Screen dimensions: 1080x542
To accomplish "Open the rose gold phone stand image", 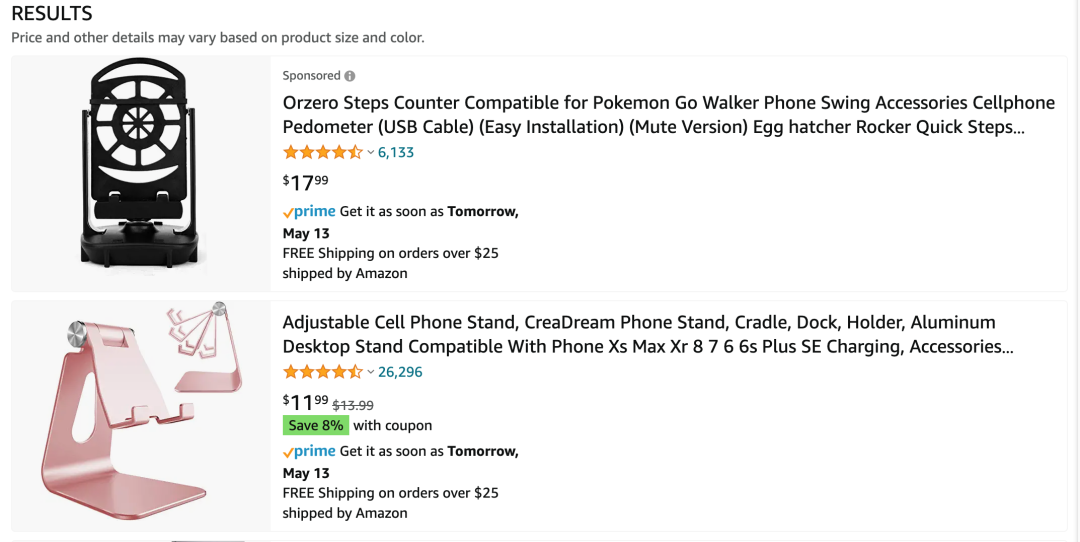I will point(141,415).
